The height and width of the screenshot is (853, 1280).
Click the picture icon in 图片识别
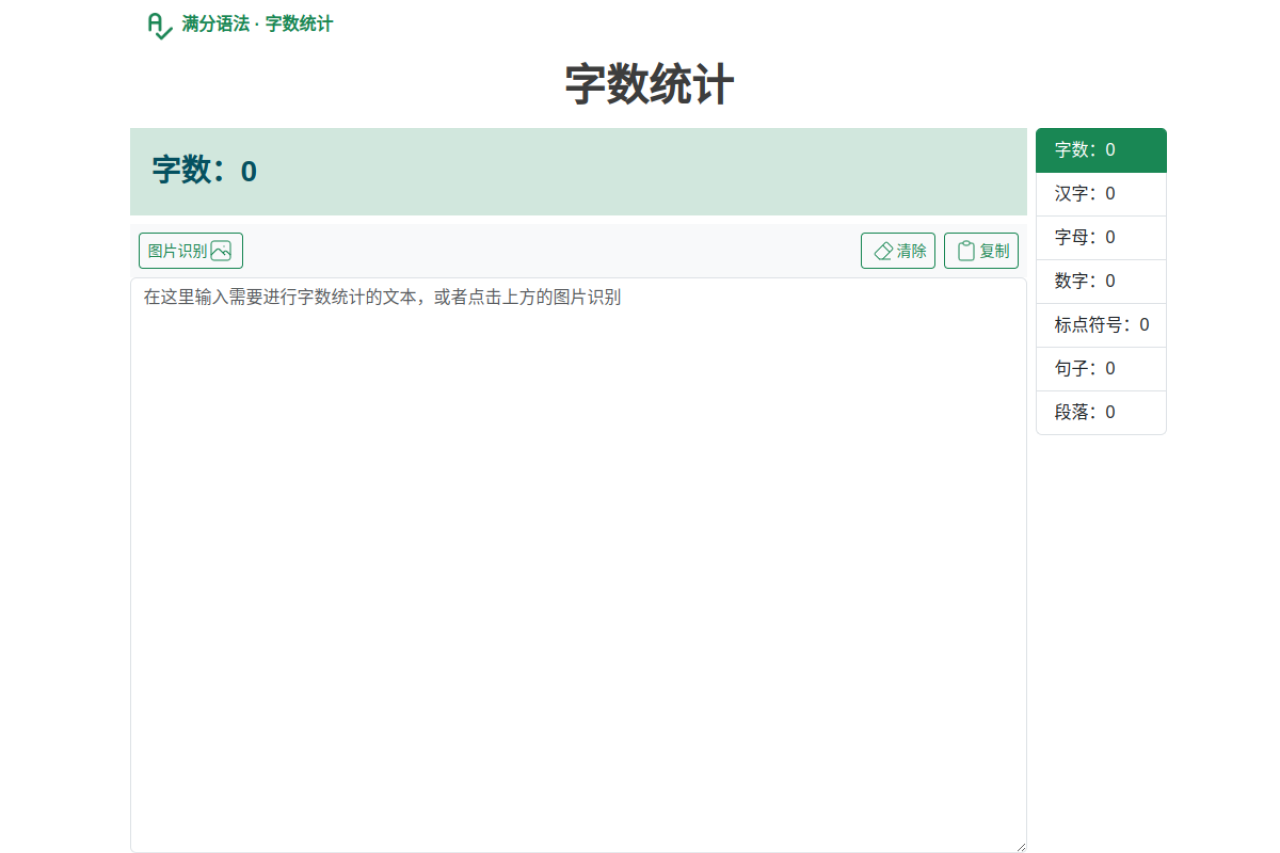221,251
